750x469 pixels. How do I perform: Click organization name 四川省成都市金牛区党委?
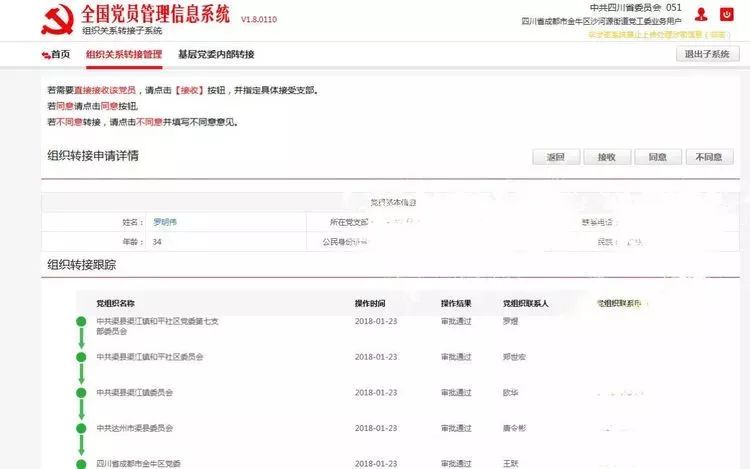click(139, 463)
